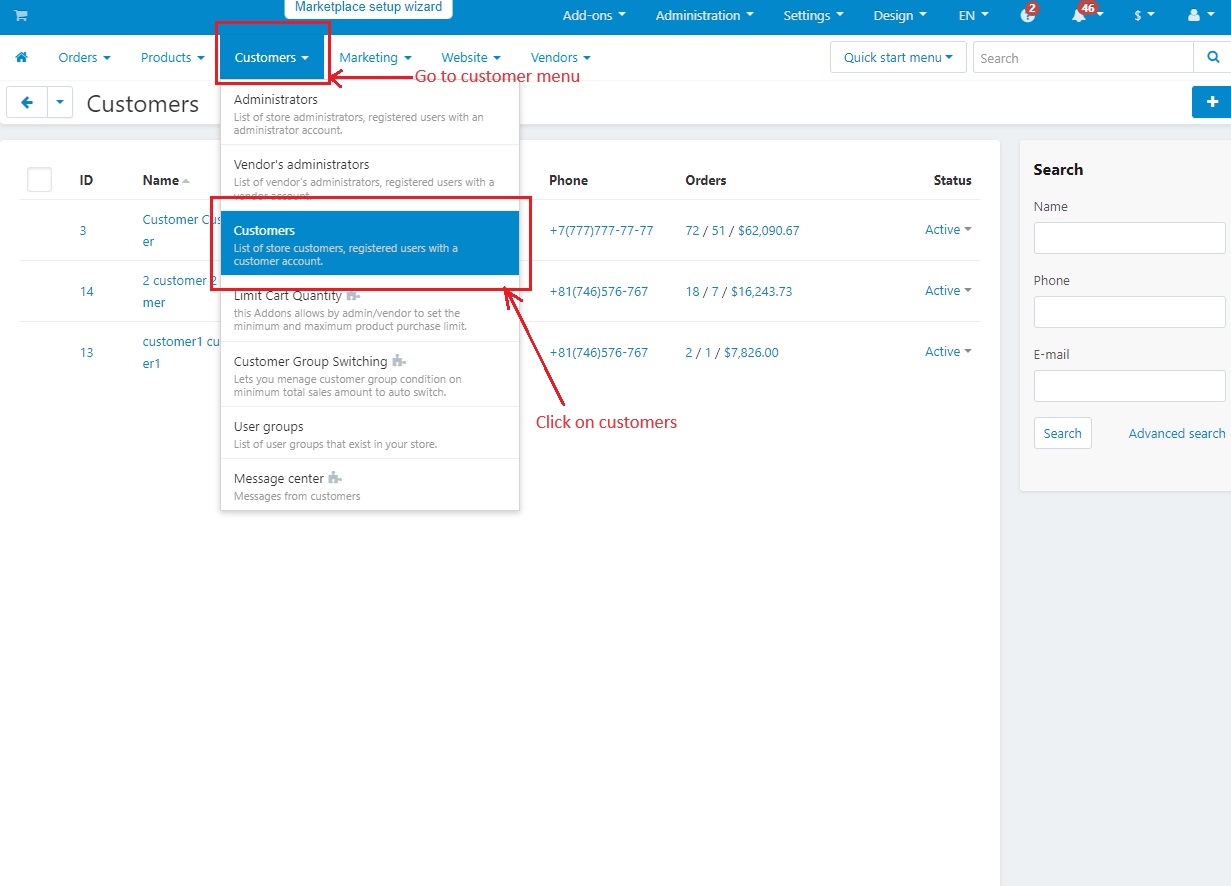
Task: Click the back arrow next to Customers title
Action: click(x=27, y=102)
